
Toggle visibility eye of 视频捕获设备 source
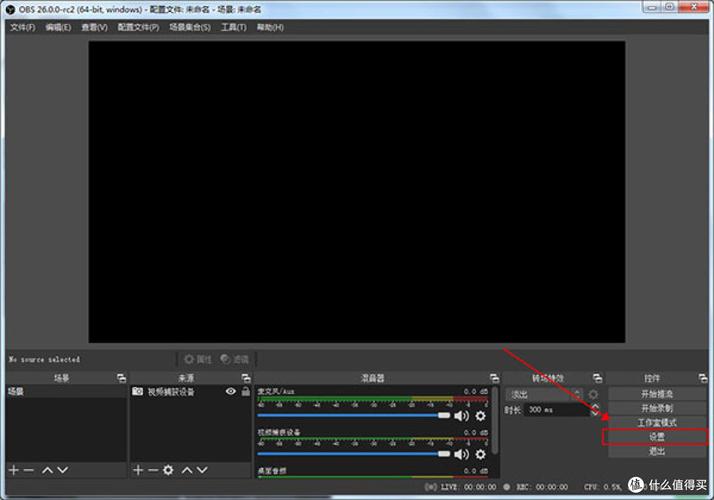(230, 391)
